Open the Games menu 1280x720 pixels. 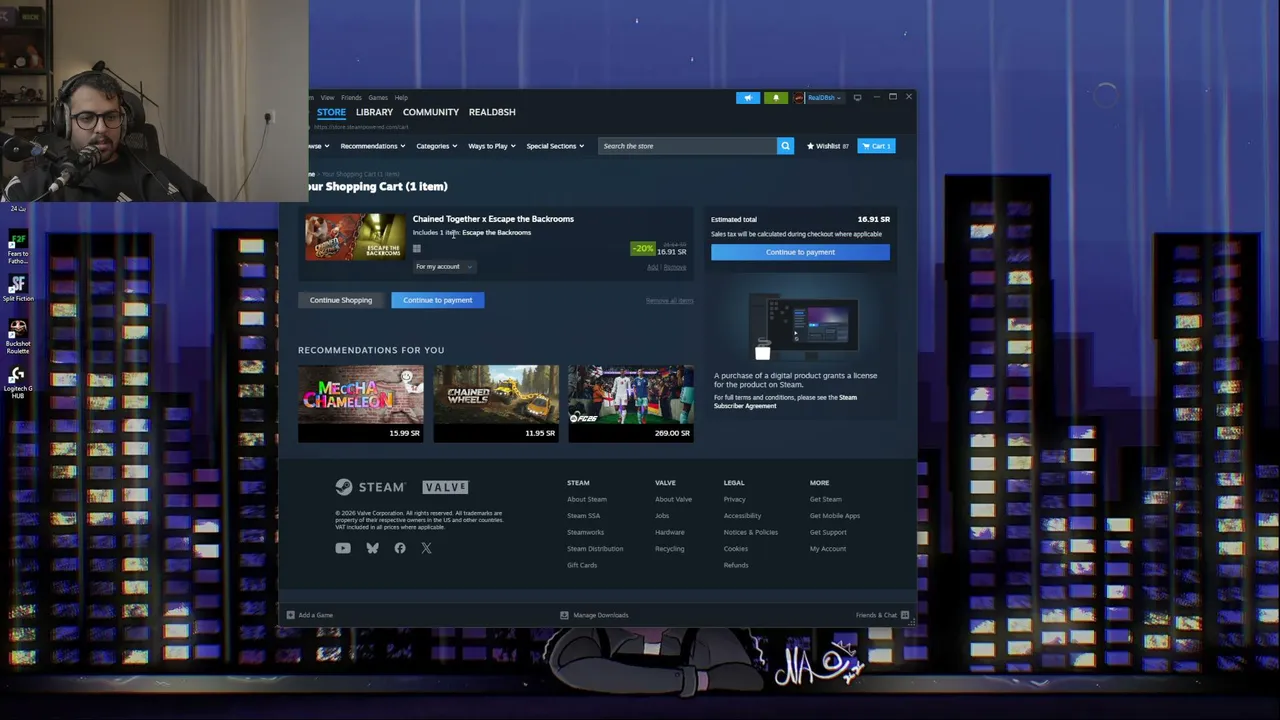378,98
